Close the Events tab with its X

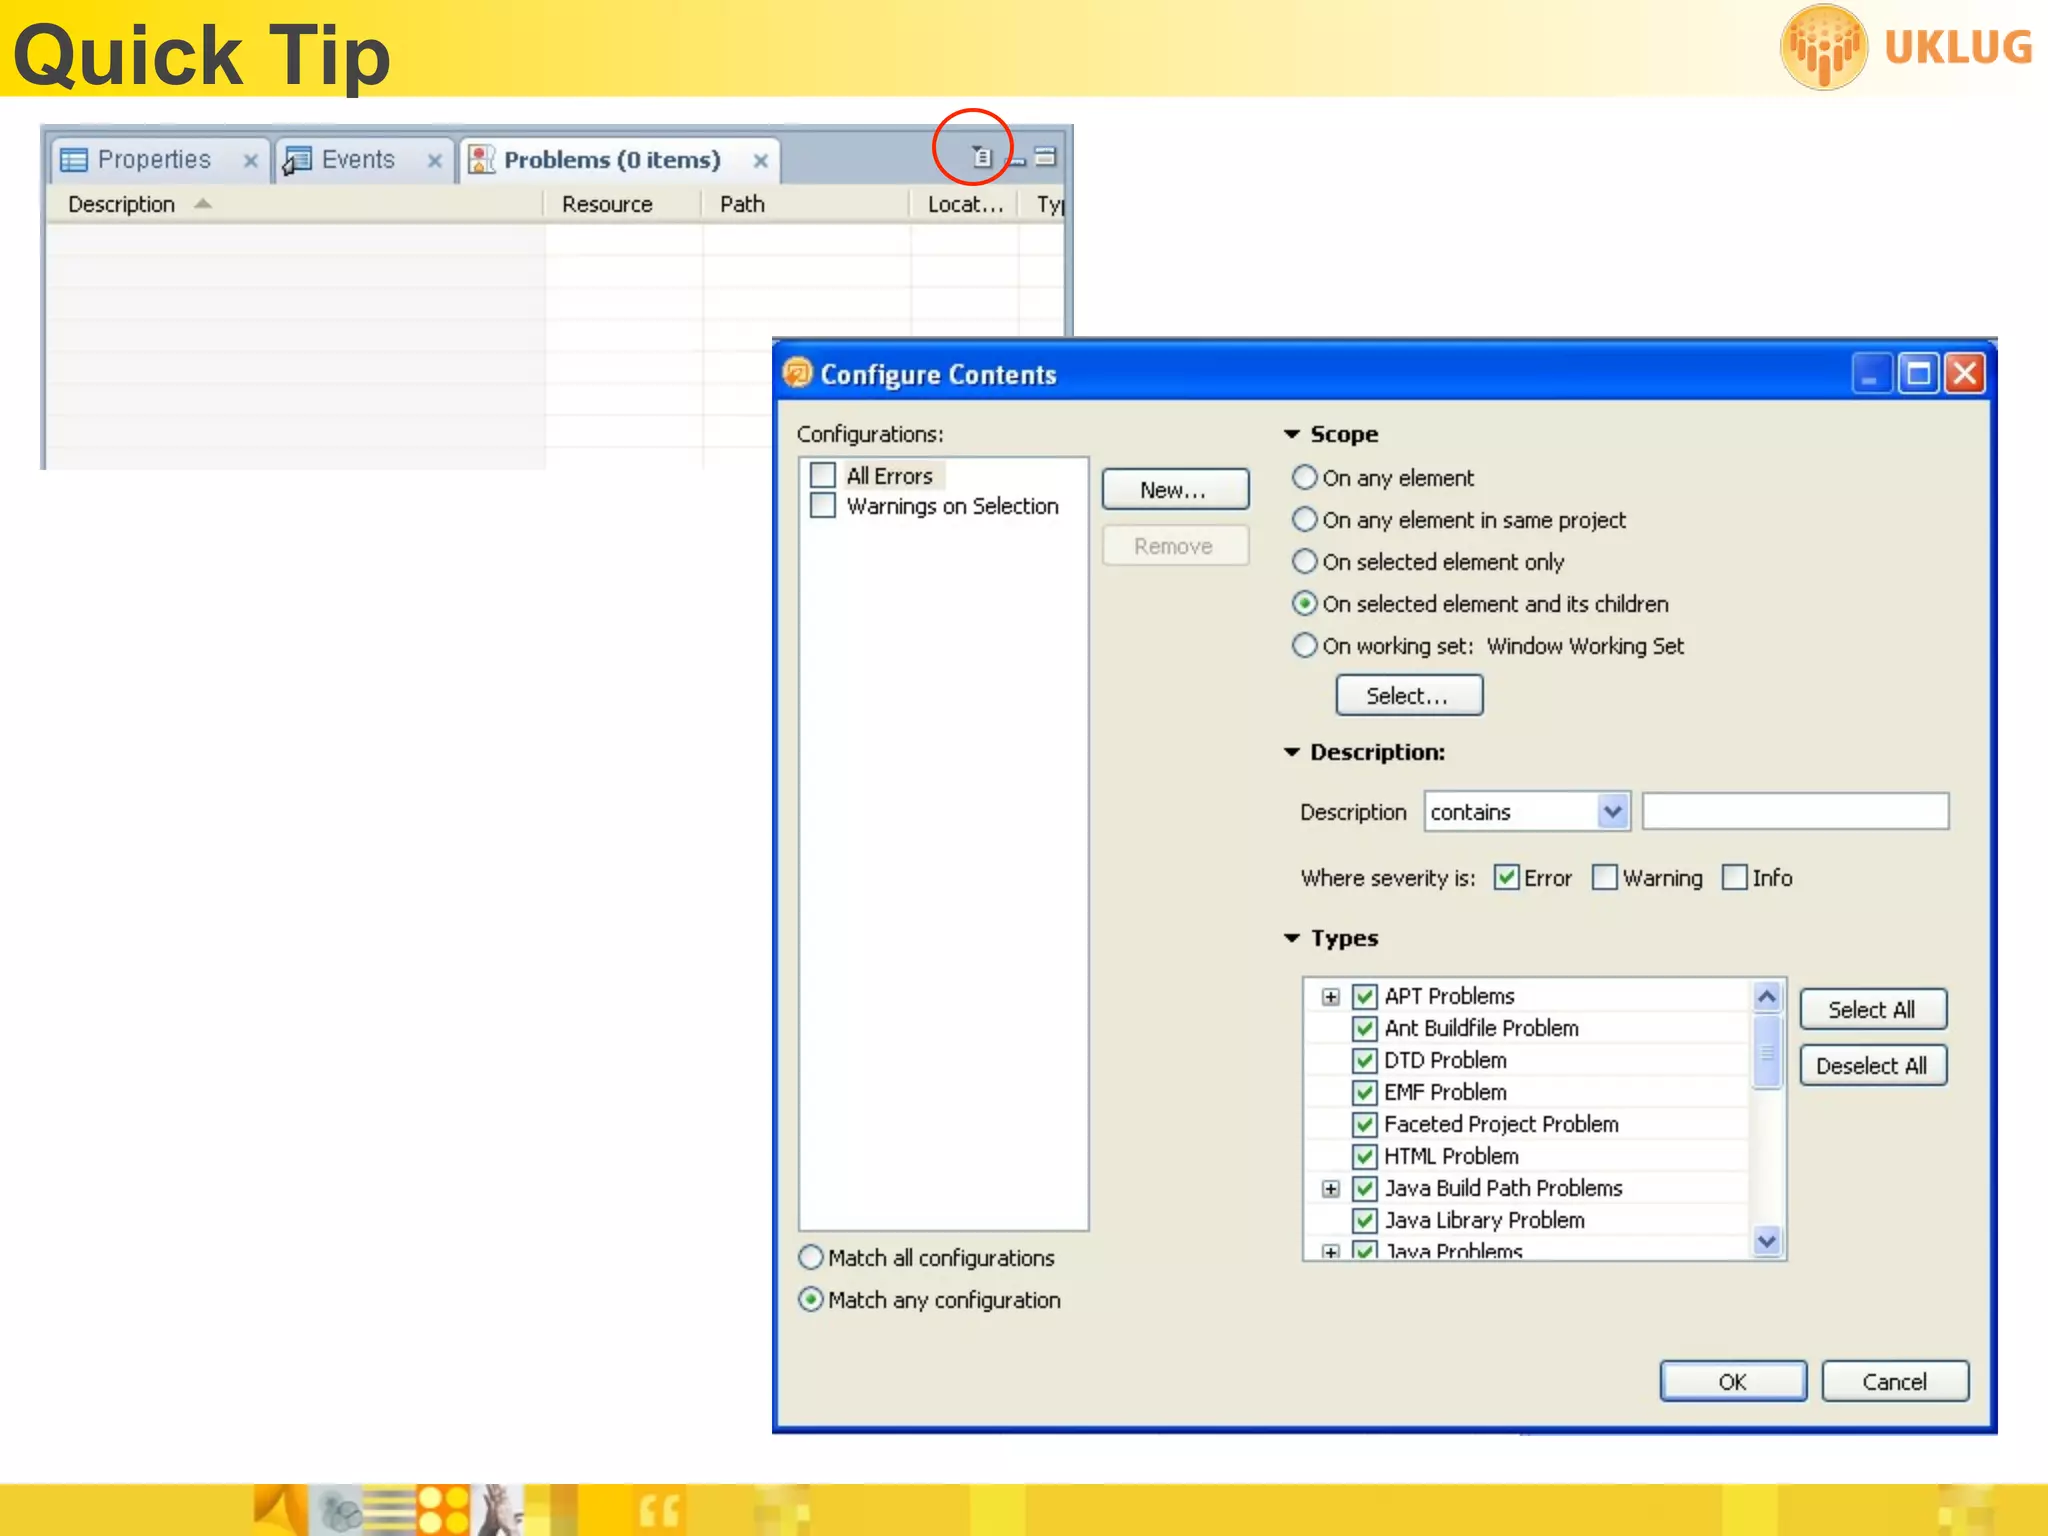click(434, 160)
